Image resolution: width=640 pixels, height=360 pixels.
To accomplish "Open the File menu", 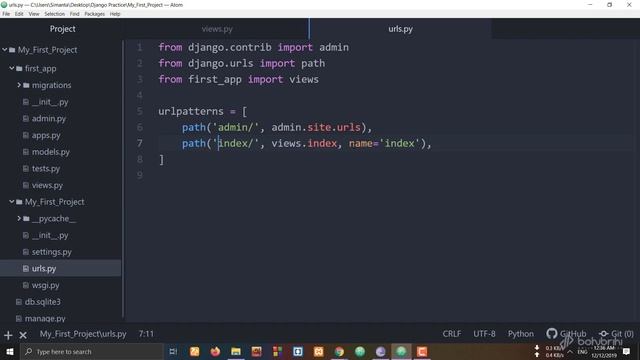I will click(6, 14).
